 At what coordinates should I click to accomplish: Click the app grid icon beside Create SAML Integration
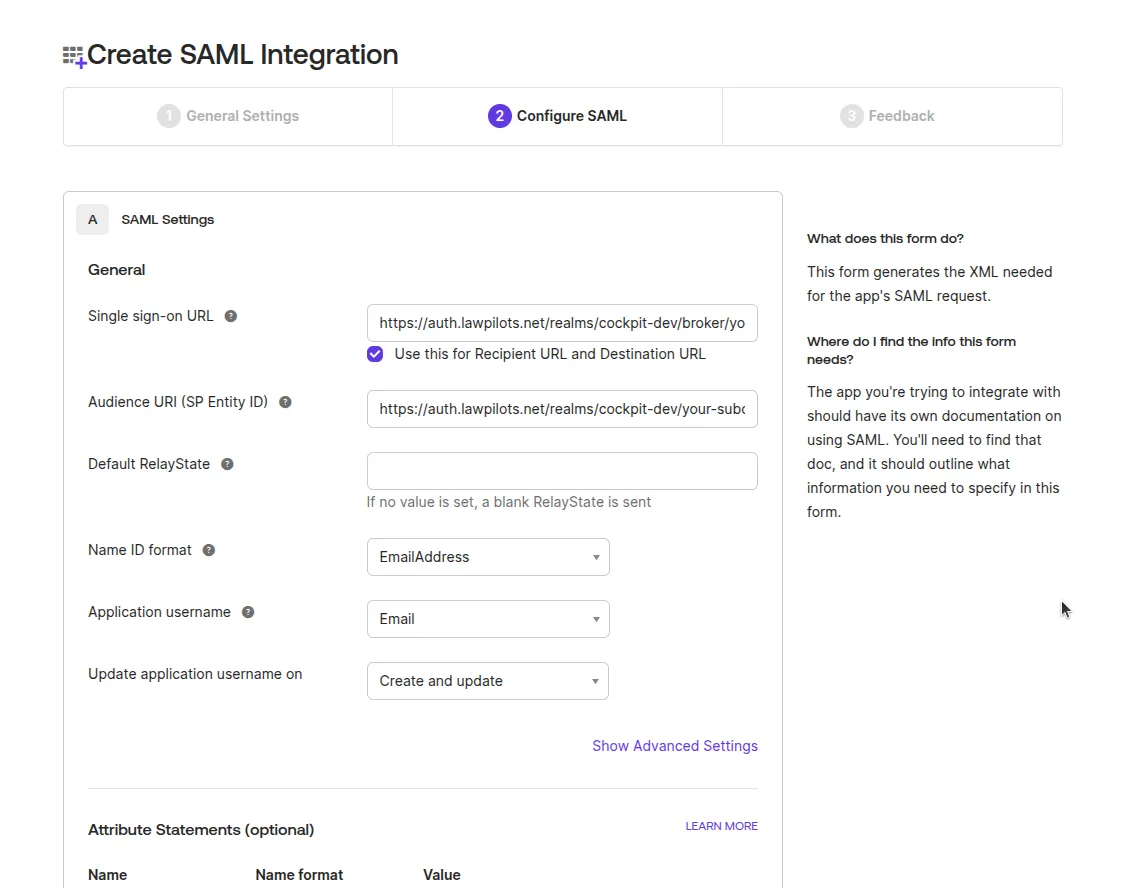[74, 56]
